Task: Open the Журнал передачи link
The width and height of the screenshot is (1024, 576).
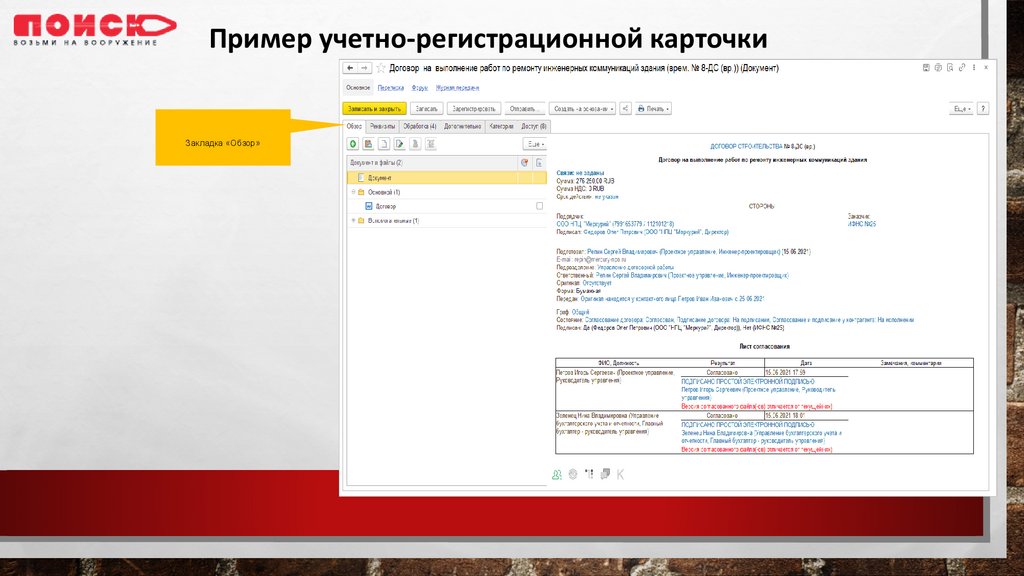Action: click(x=457, y=88)
